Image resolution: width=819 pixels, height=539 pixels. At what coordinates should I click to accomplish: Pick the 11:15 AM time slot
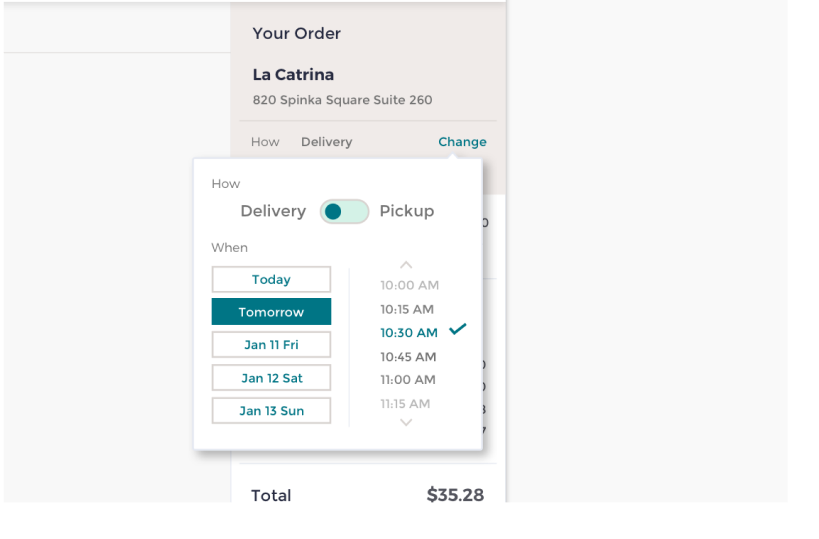click(x=405, y=404)
